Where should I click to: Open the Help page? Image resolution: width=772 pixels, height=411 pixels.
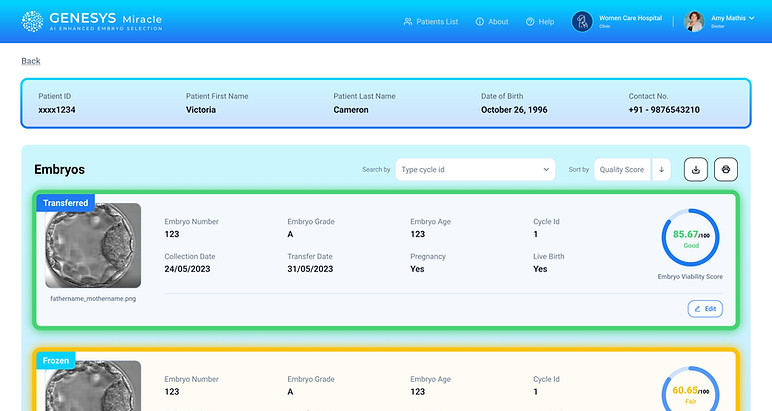[540, 22]
